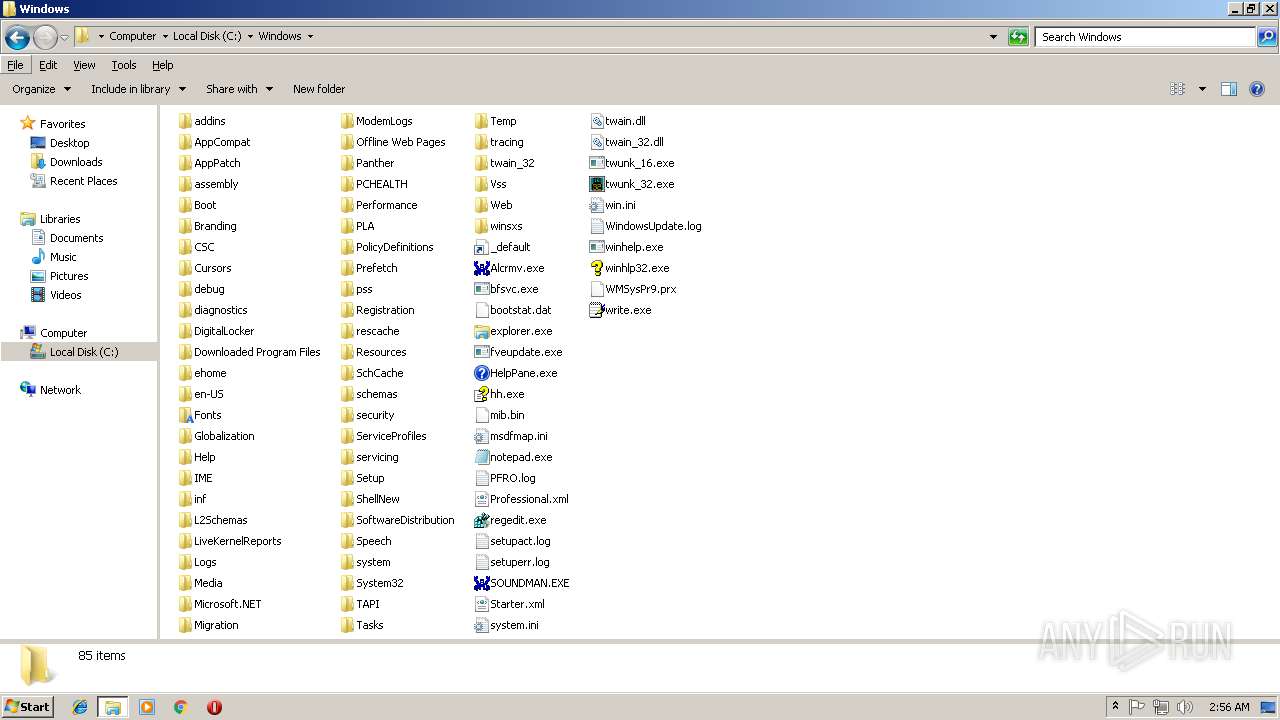Click the refresh button next to address bar
Viewport: 1280px width, 720px height.
coord(1018,37)
